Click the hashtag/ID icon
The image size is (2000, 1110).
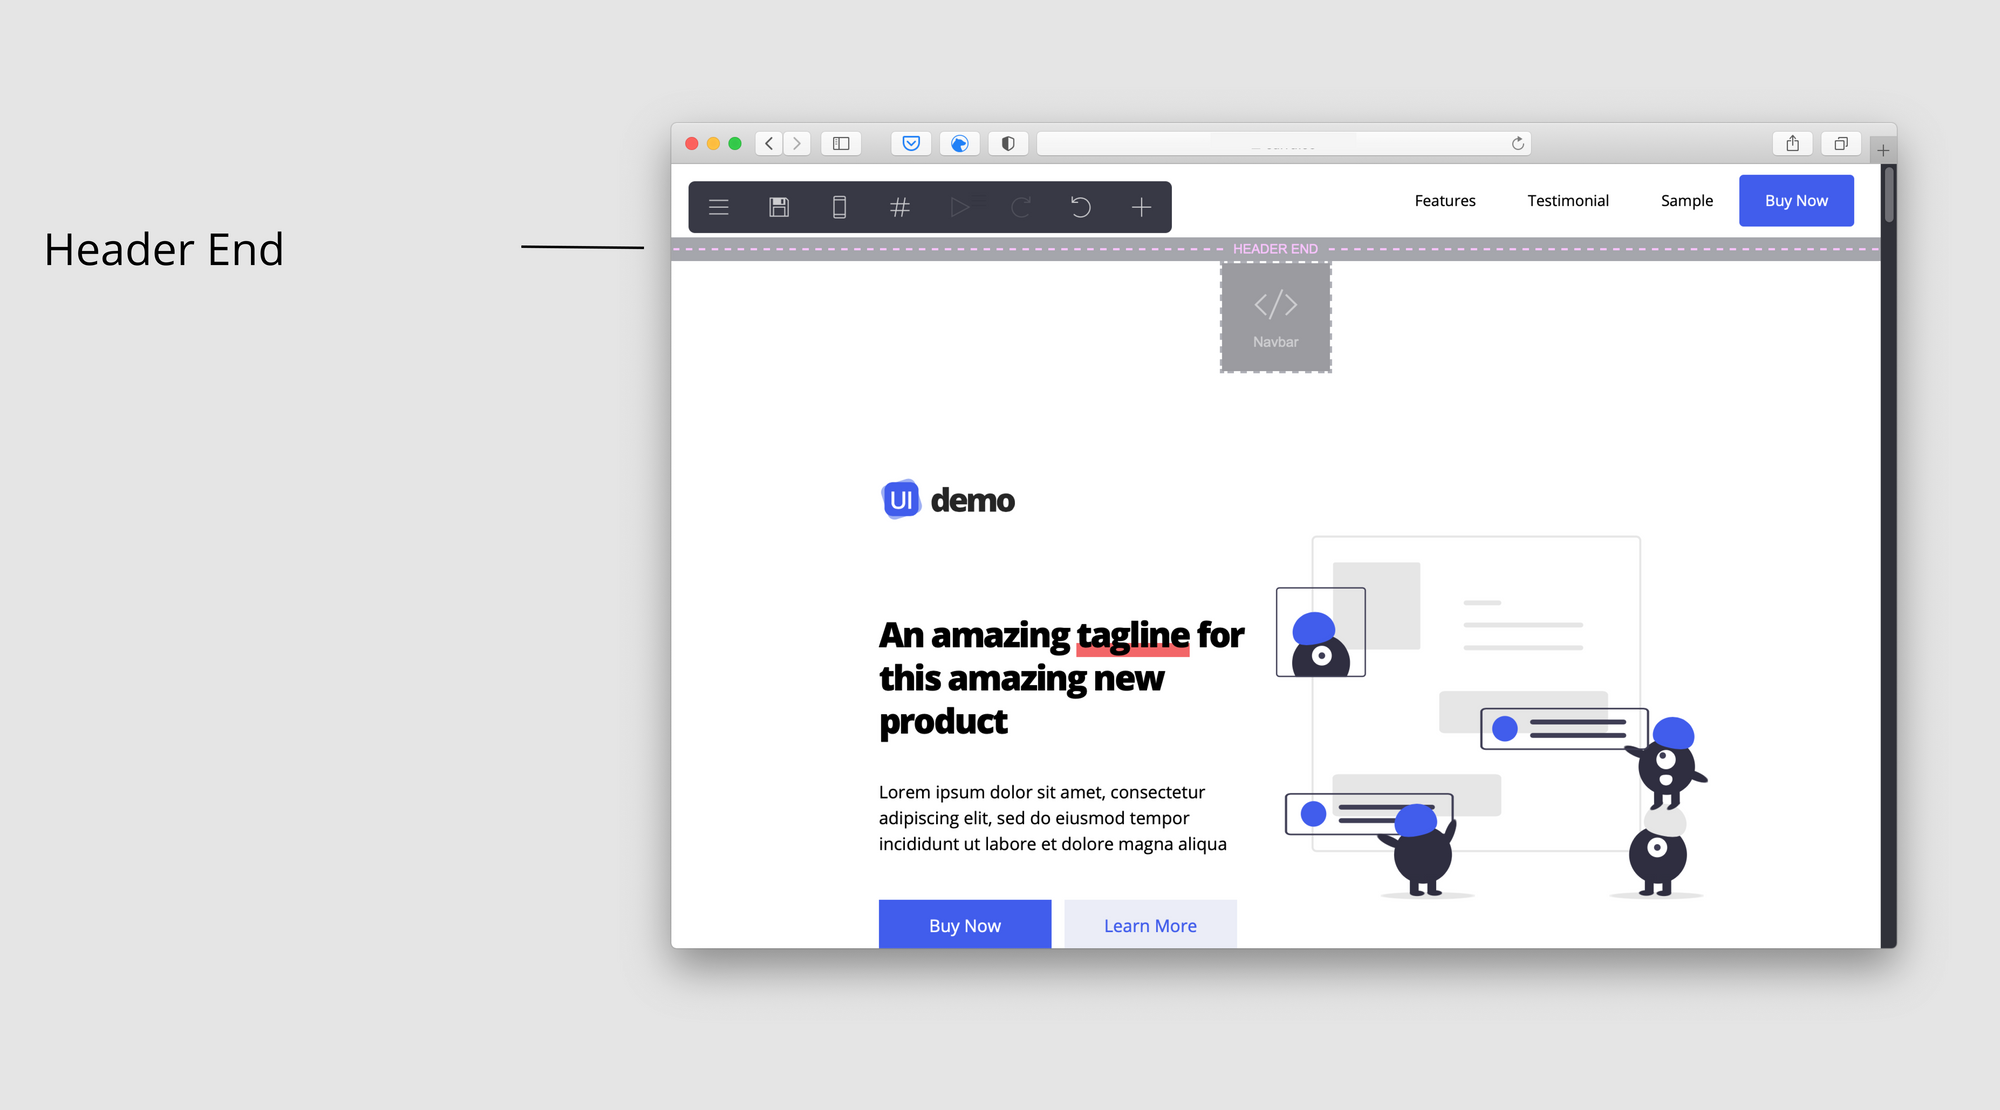pos(898,206)
